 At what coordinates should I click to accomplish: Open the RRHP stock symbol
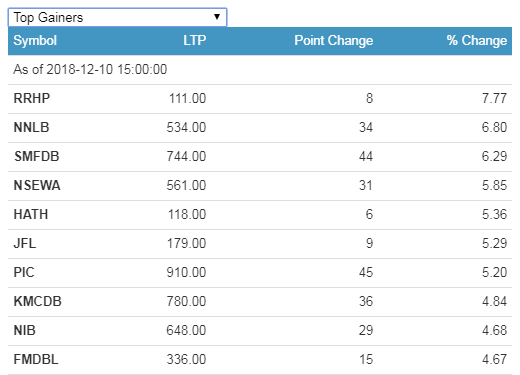pyautogui.click(x=32, y=99)
